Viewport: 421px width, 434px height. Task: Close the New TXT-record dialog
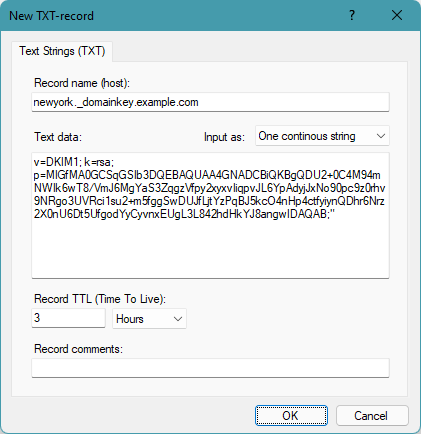(397, 15)
